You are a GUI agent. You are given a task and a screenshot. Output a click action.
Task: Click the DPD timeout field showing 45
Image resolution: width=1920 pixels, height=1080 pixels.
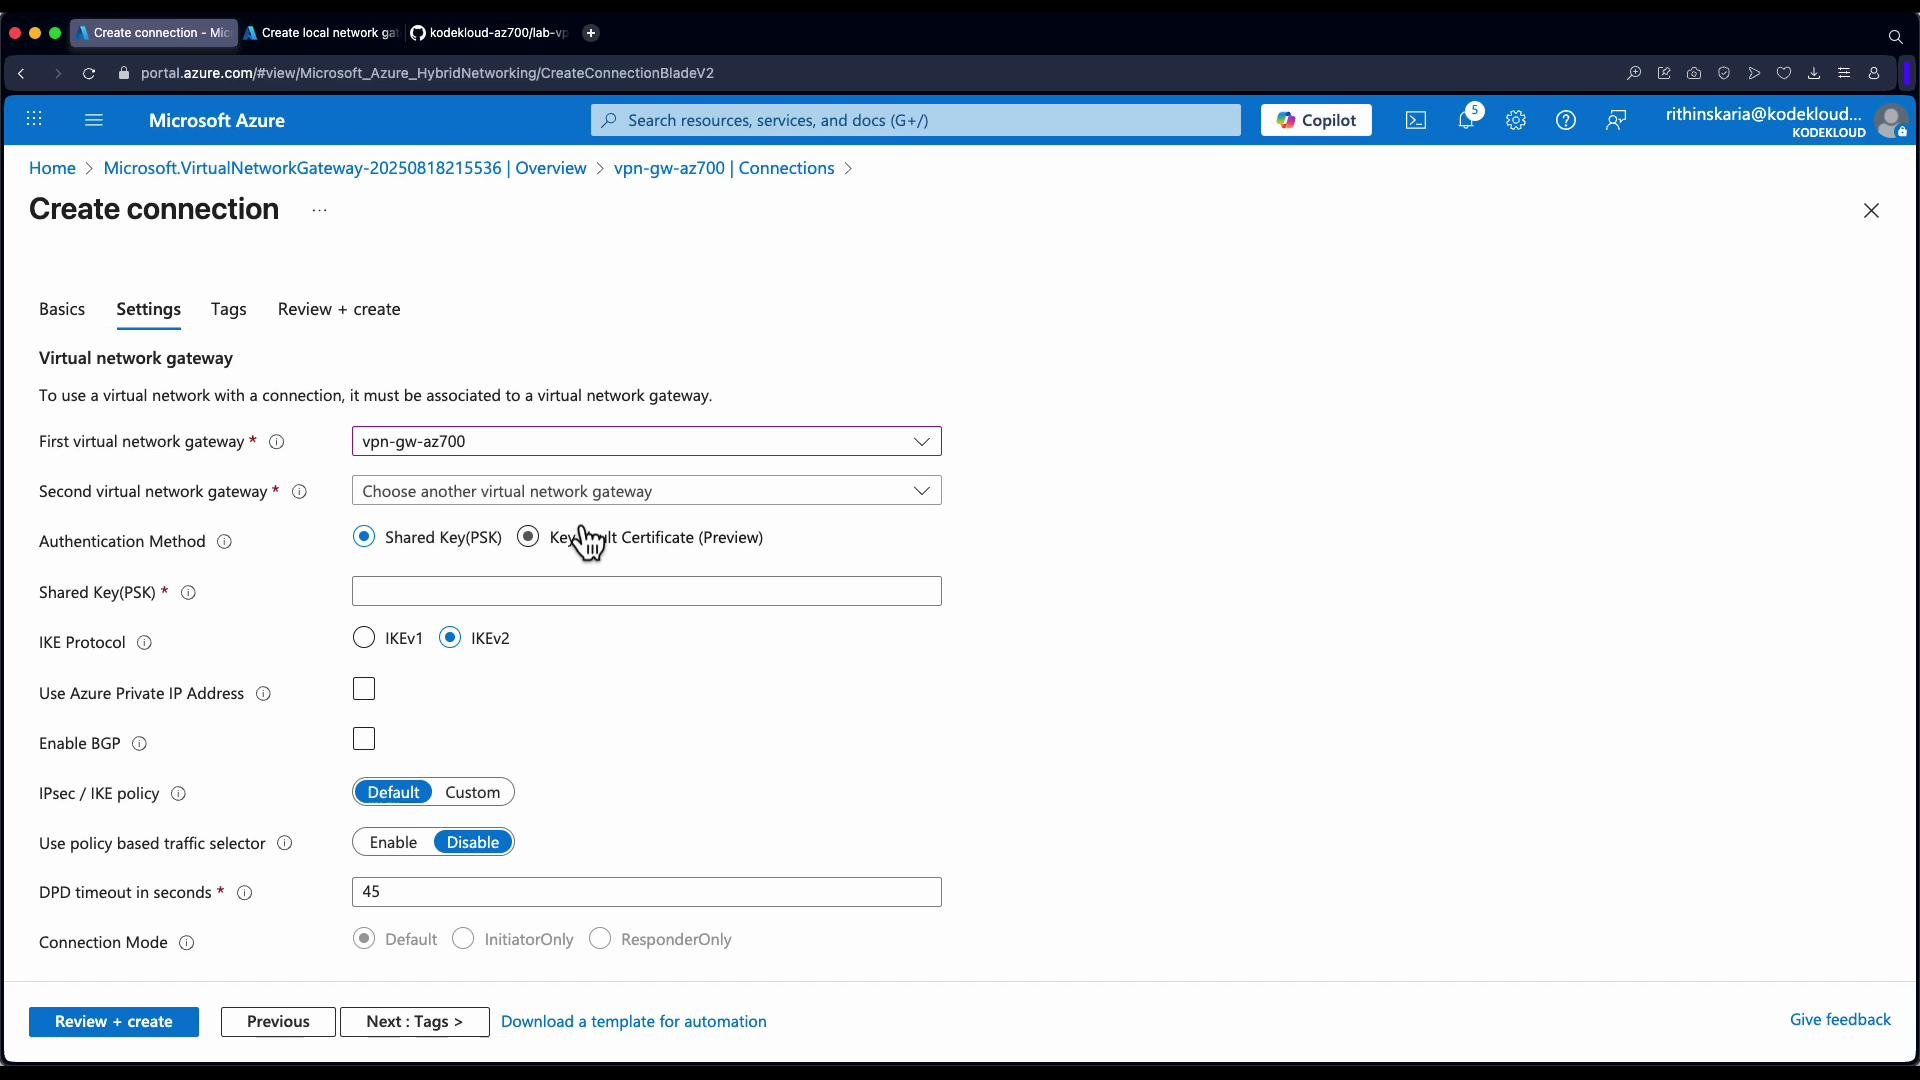click(647, 892)
